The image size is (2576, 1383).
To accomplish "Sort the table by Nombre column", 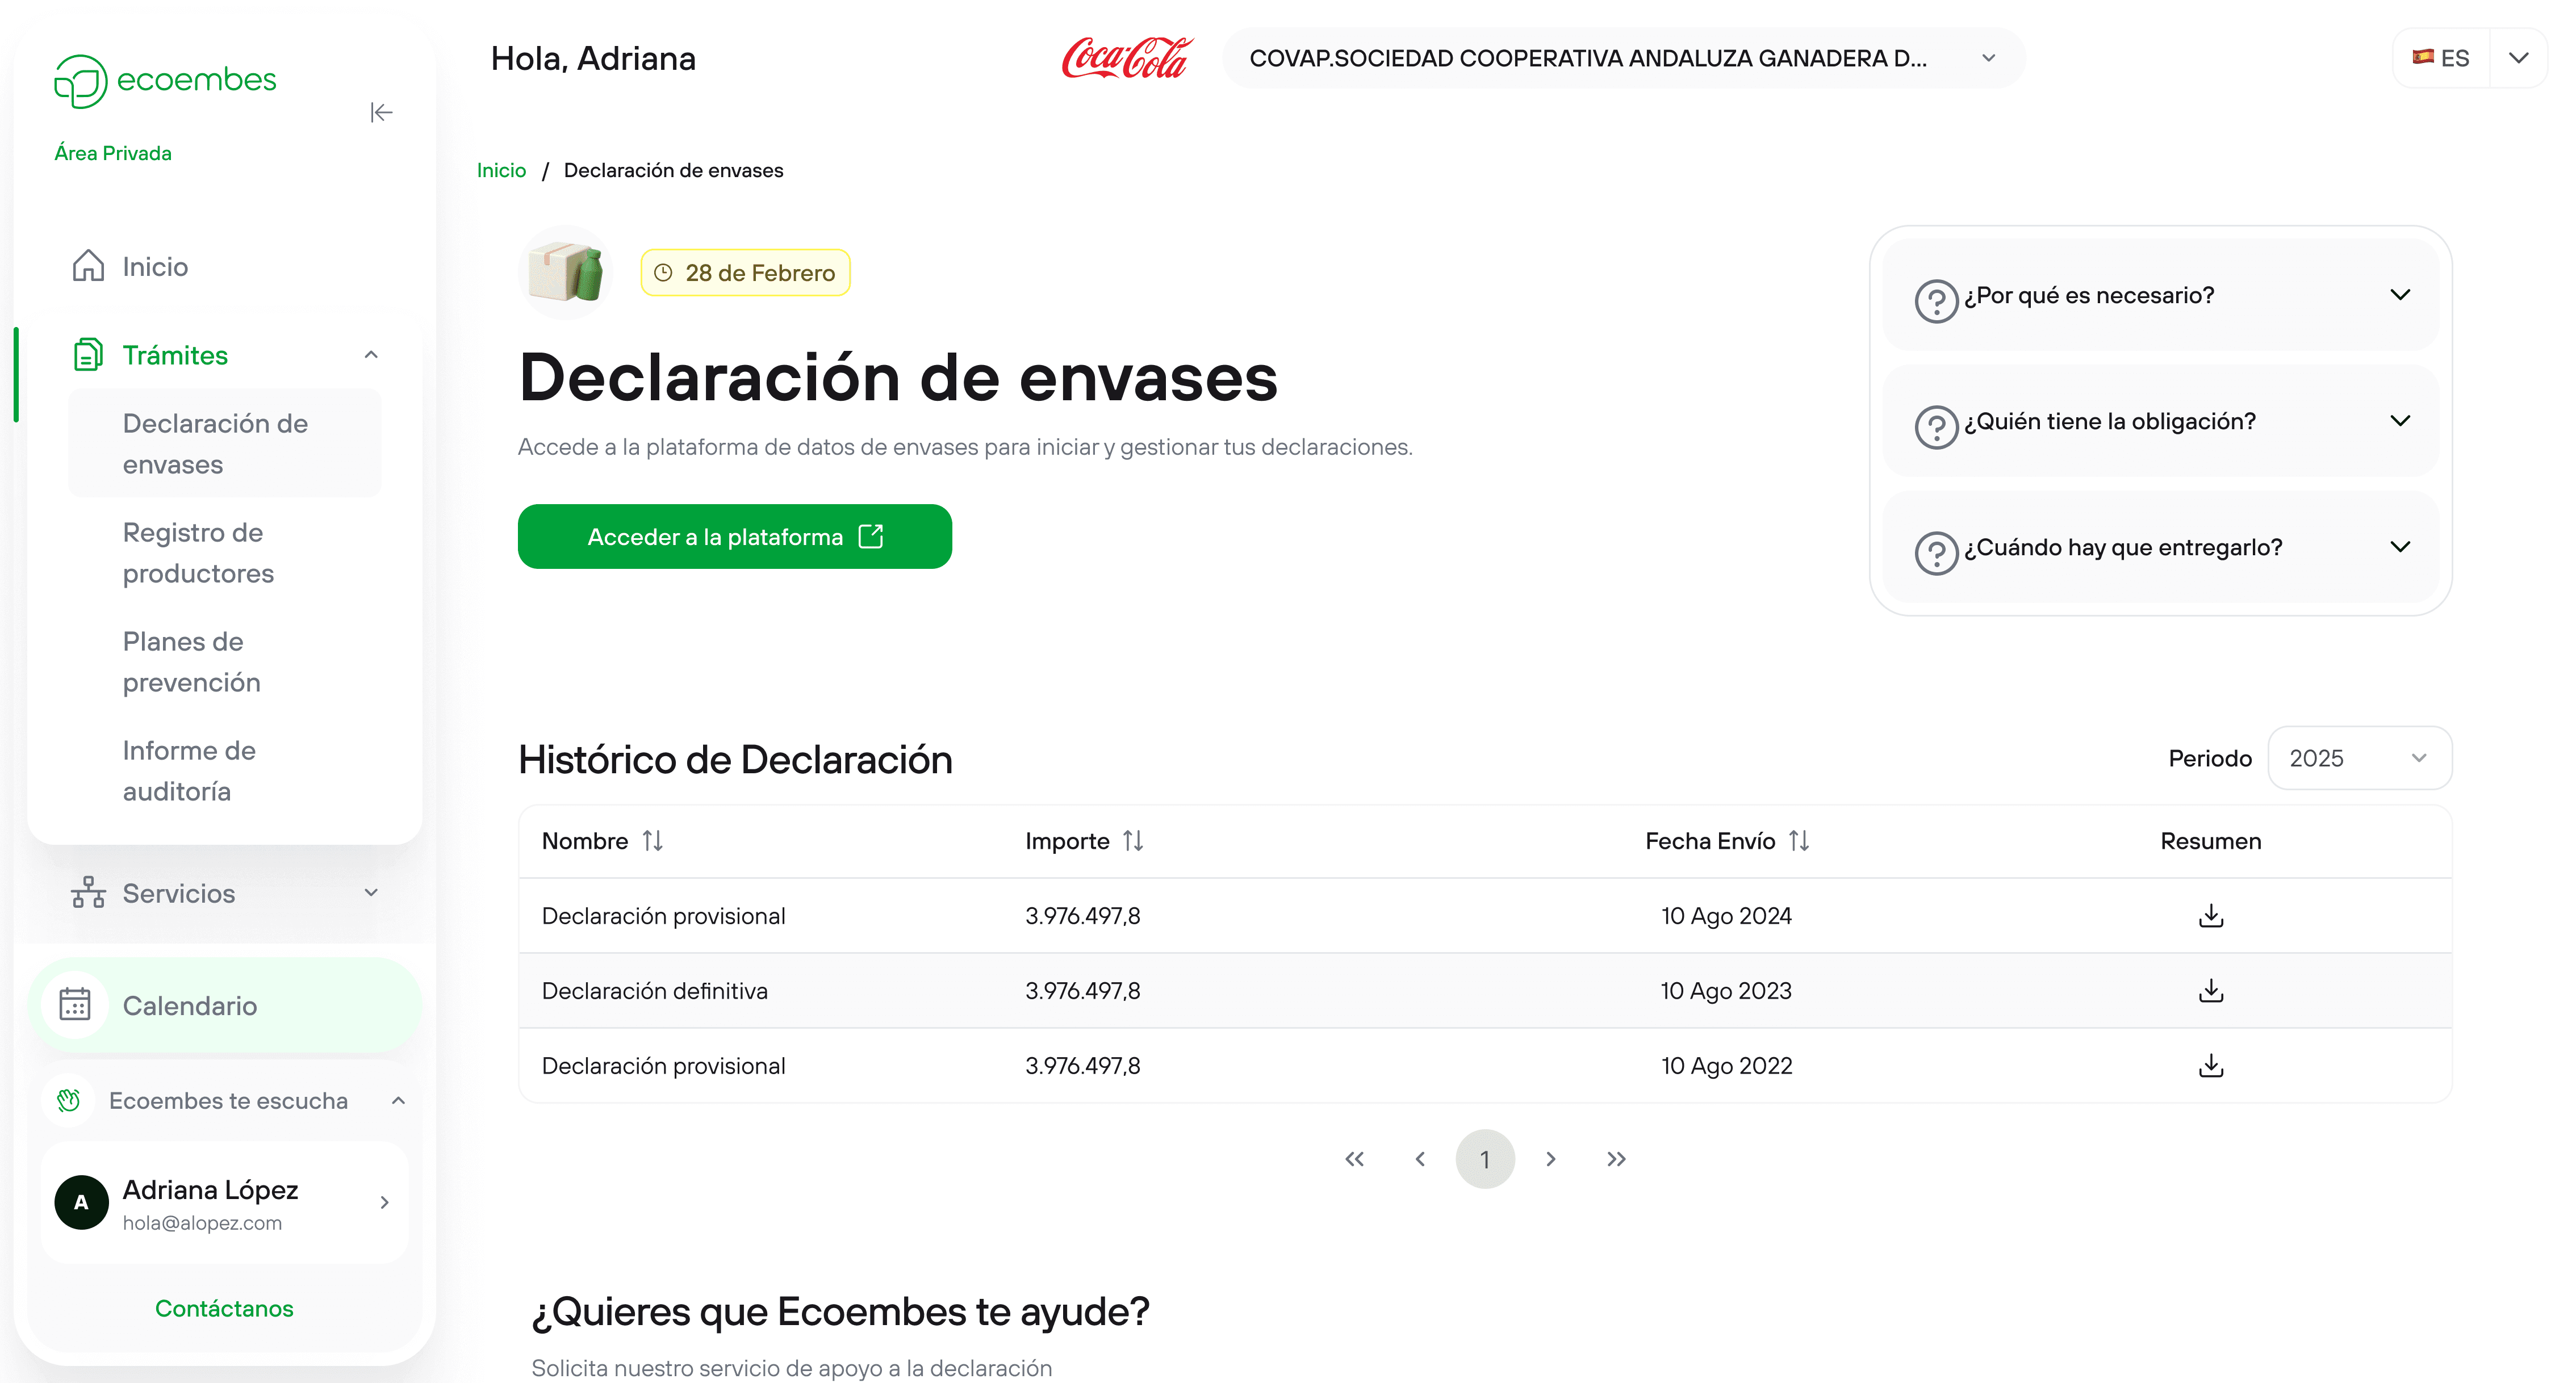I will [x=652, y=841].
